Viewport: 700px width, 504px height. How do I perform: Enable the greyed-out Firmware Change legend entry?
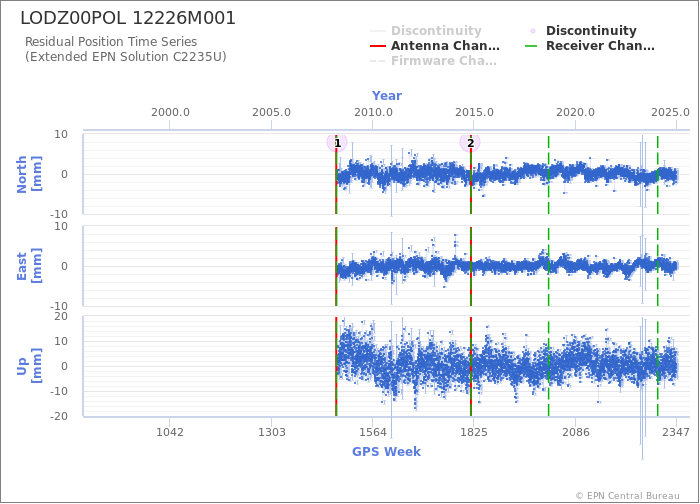(x=433, y=61)
